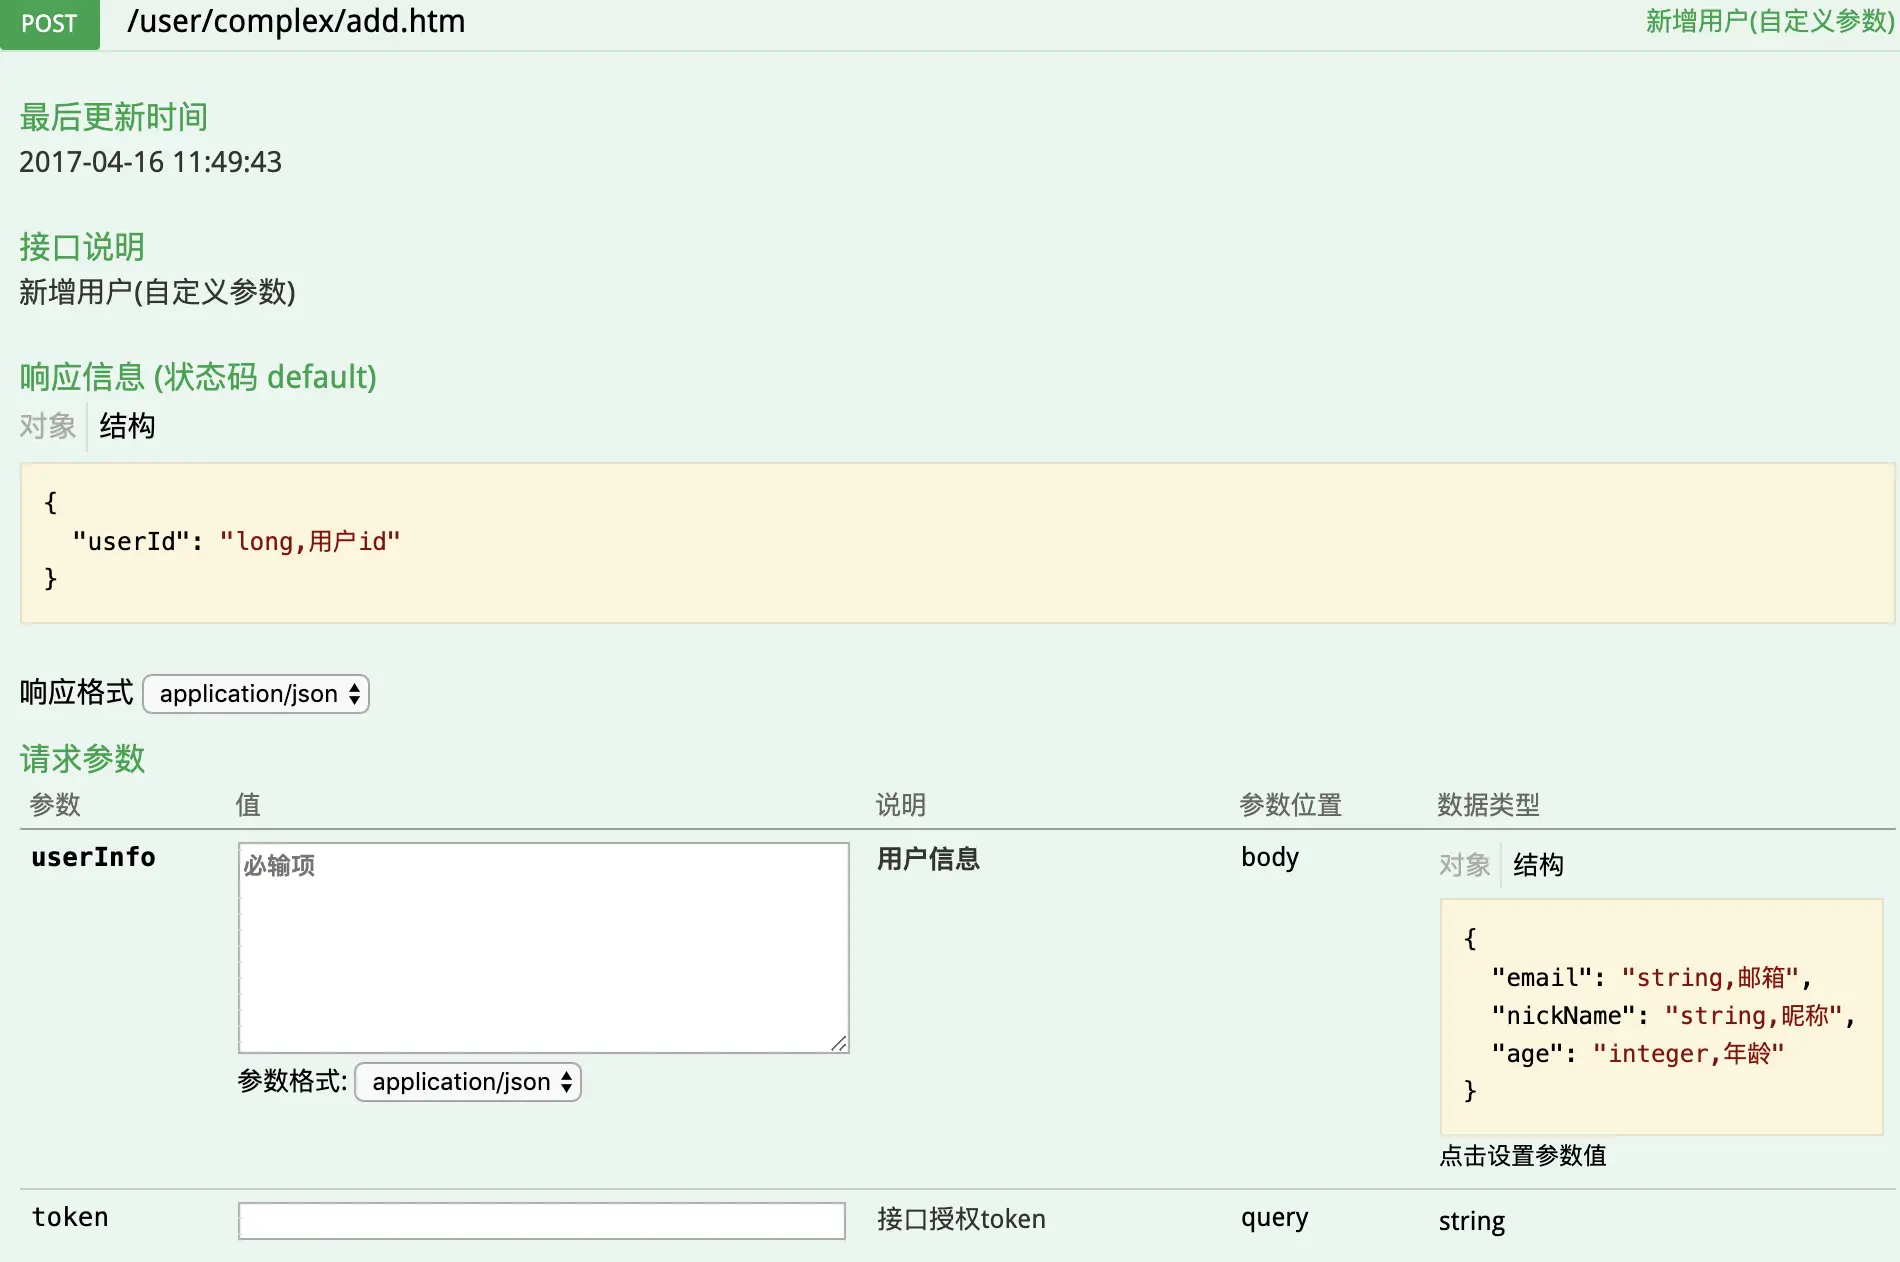Image resolution: width=1900 pixels, height=1262 pixels.
Task: Click the 参数 column header
Action: coord(55,805)
